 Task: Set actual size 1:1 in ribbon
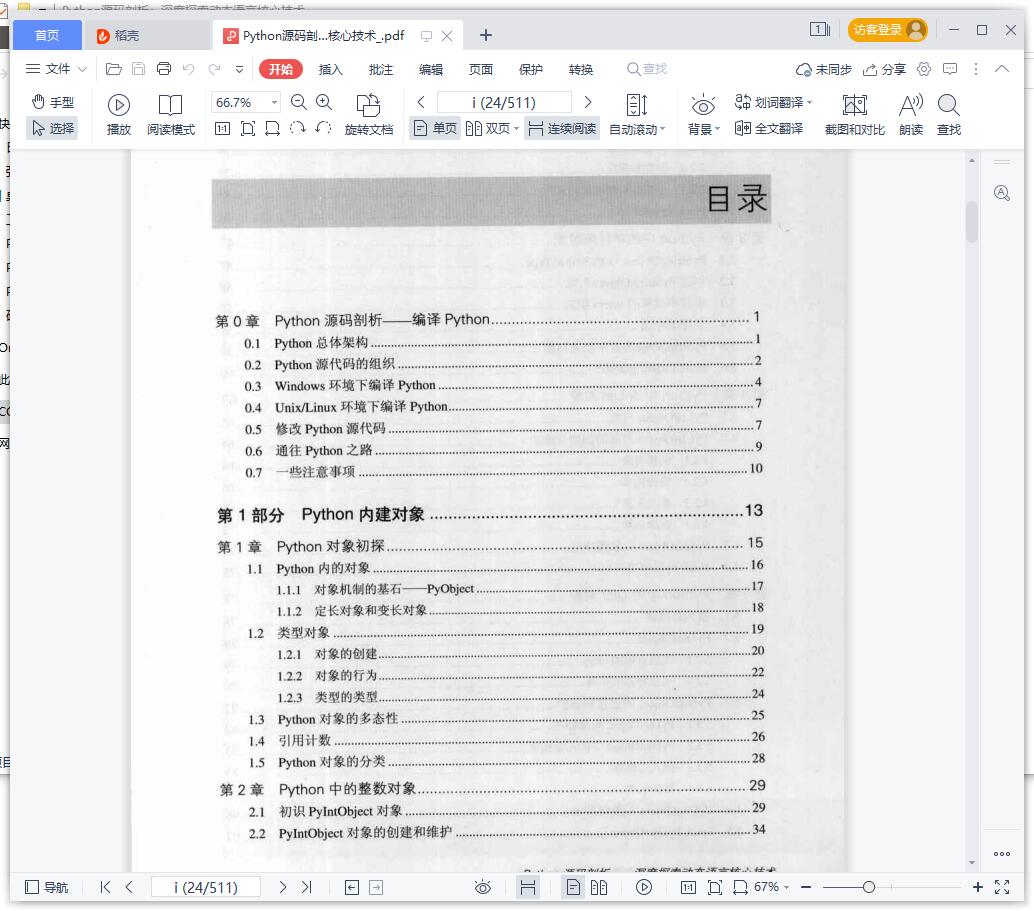(x=223, y=129)
